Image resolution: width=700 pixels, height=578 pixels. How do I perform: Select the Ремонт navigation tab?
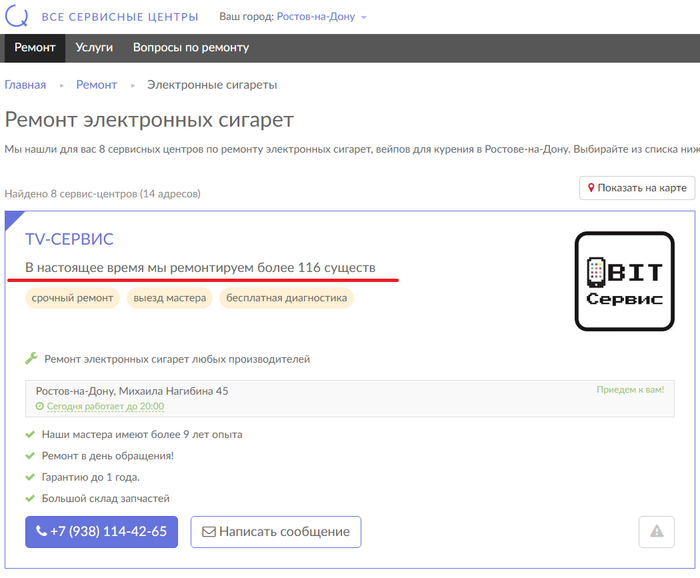(35, 48)
